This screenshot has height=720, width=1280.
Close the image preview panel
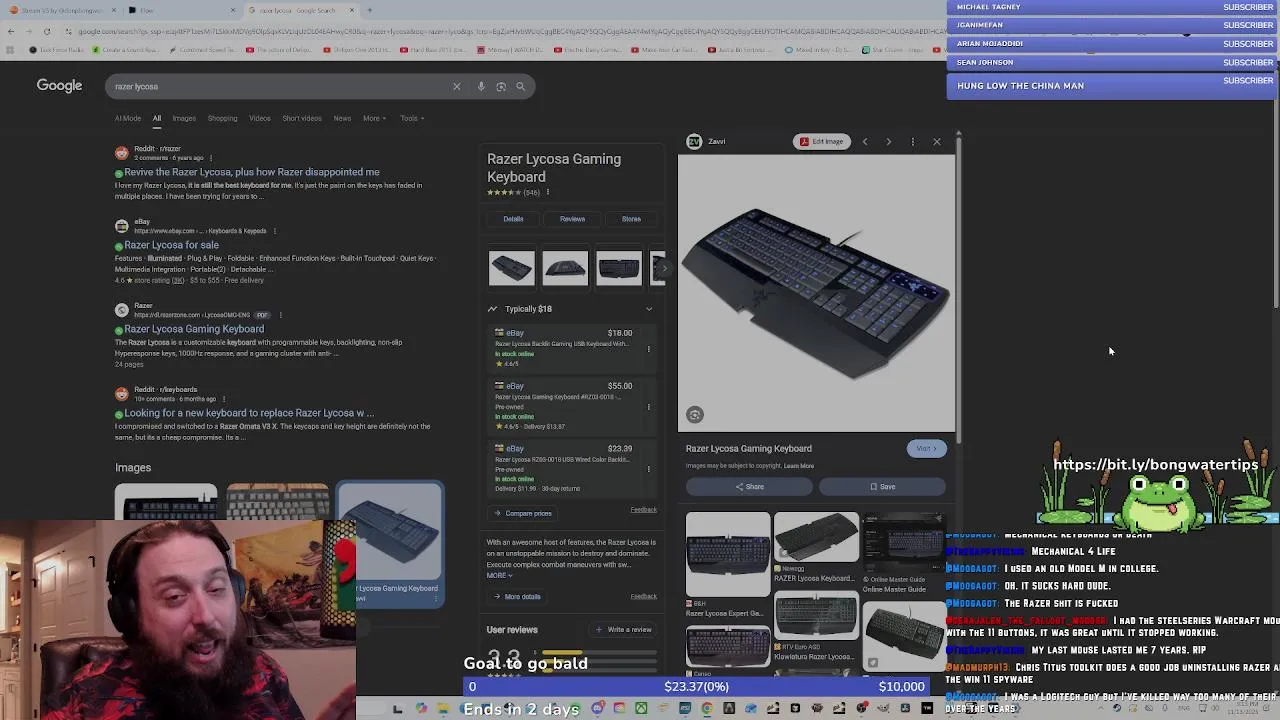tap(937, 142)
